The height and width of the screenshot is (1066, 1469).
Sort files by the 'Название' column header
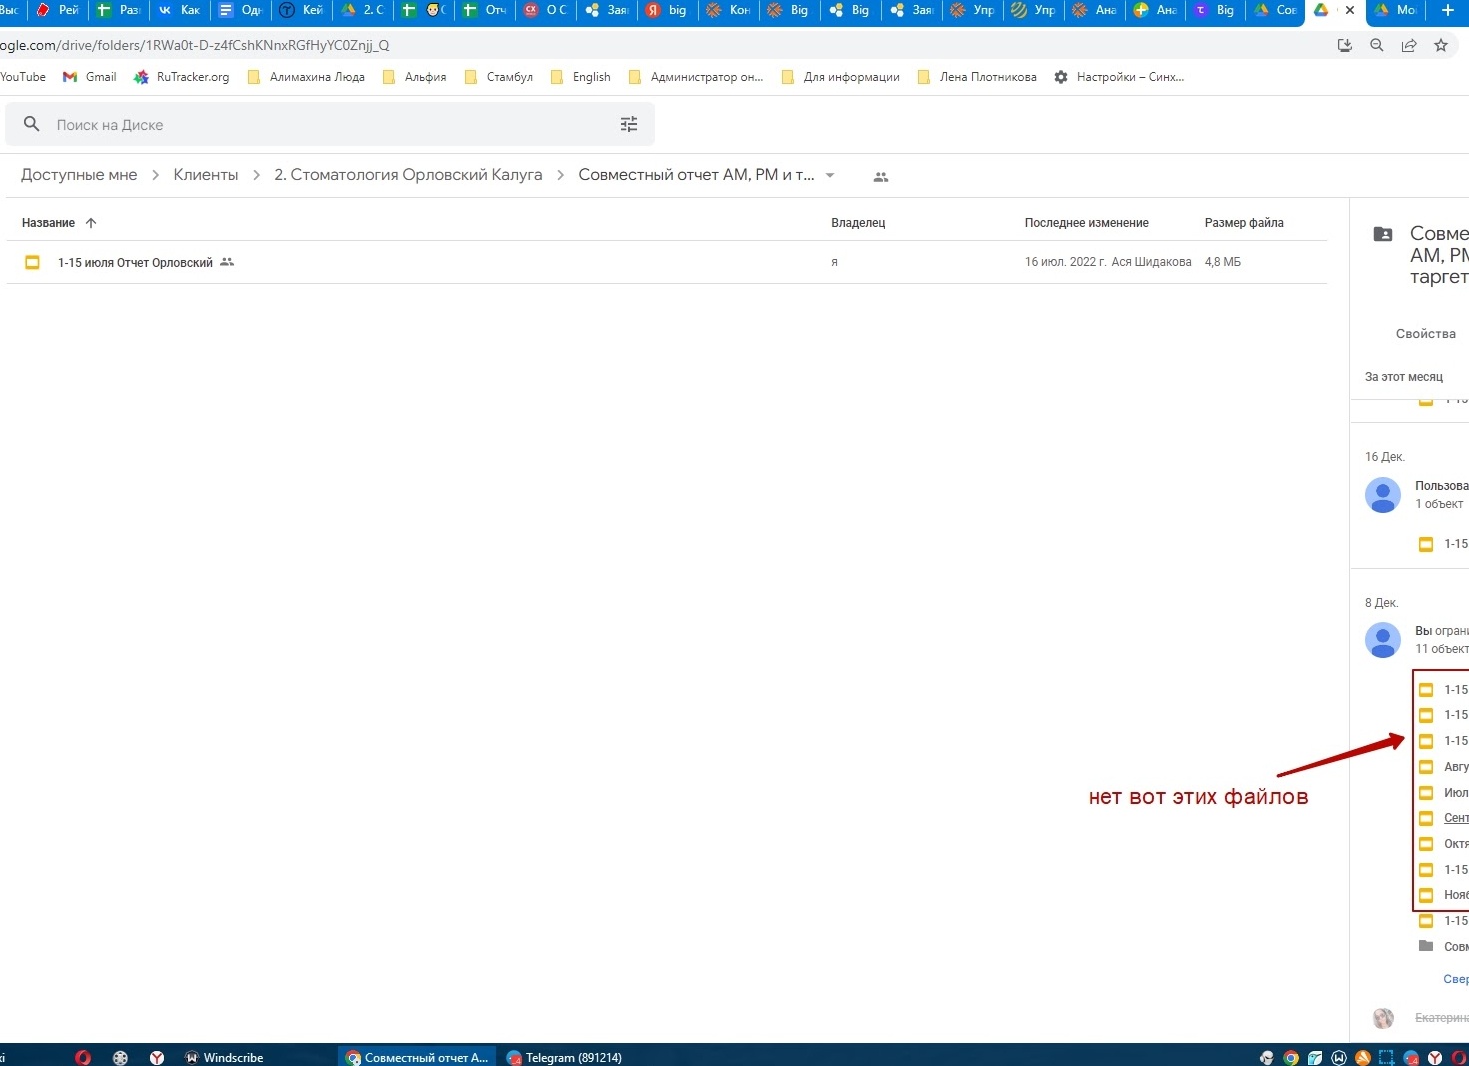(48, 223)
